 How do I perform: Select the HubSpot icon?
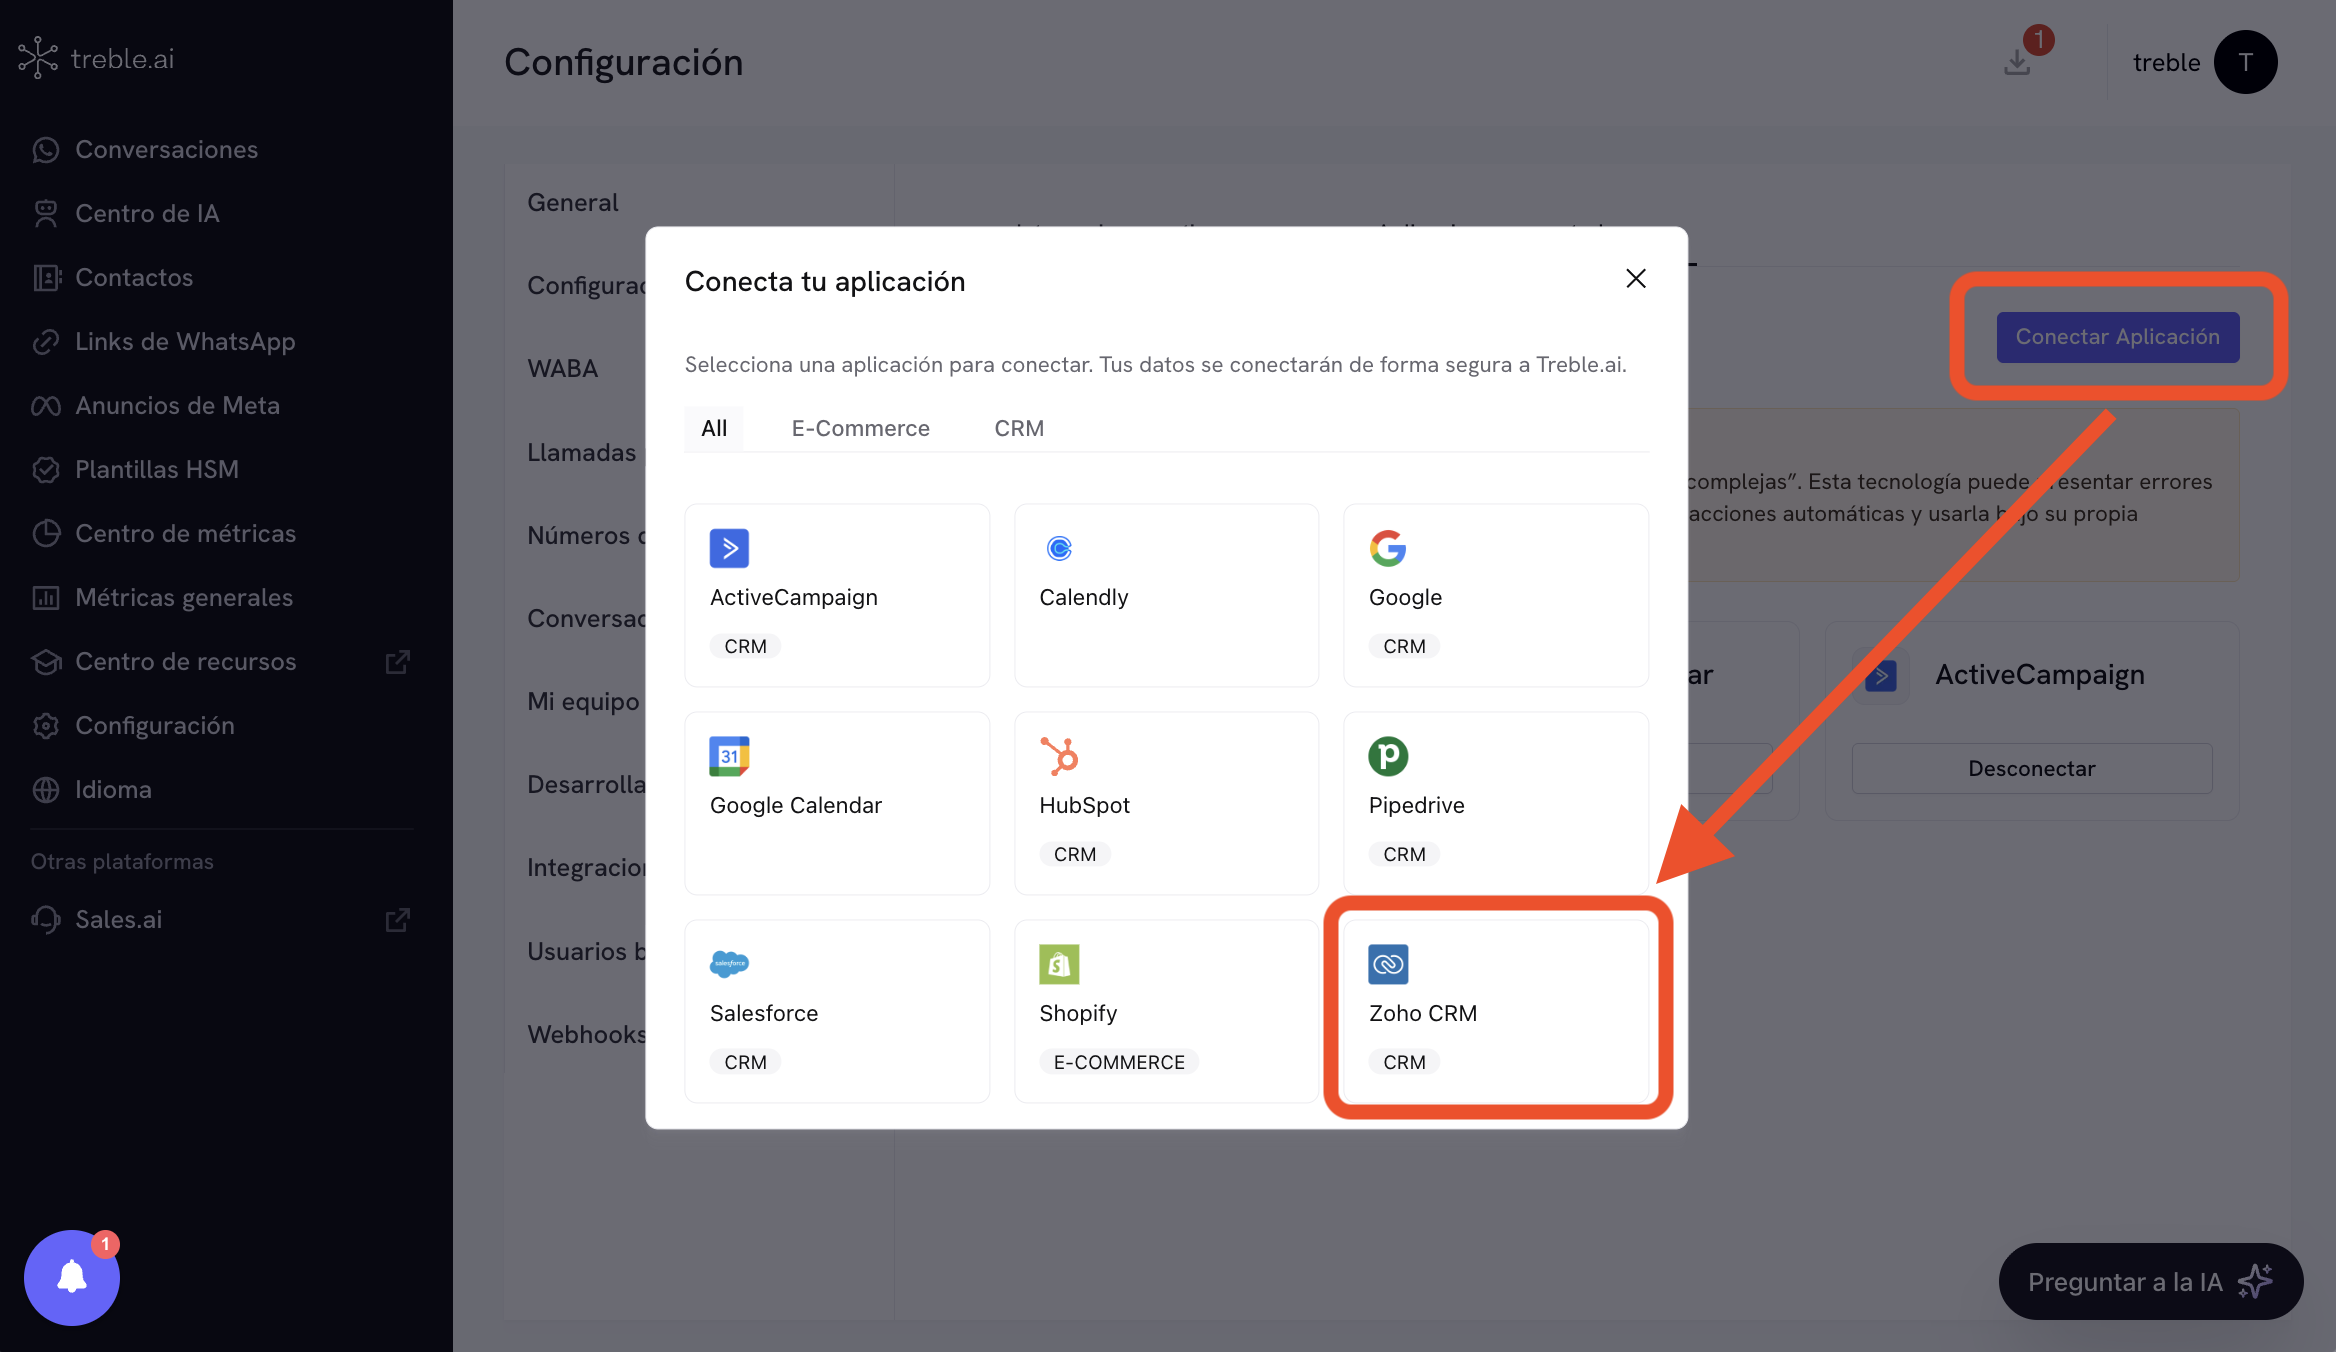1060,756
